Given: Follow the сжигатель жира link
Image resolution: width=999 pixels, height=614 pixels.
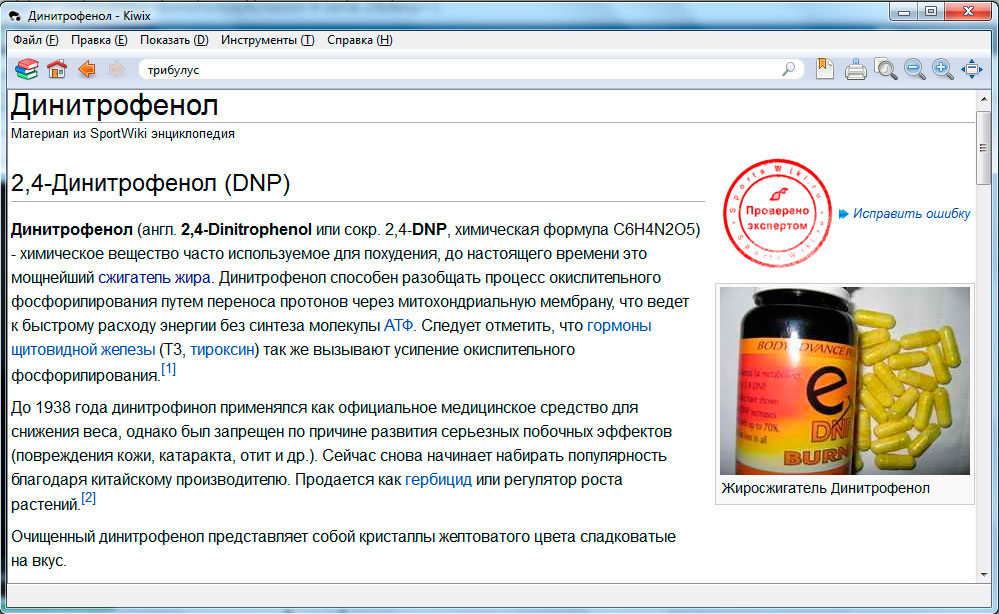Looking at the screenshot, I should coord(154,277).
